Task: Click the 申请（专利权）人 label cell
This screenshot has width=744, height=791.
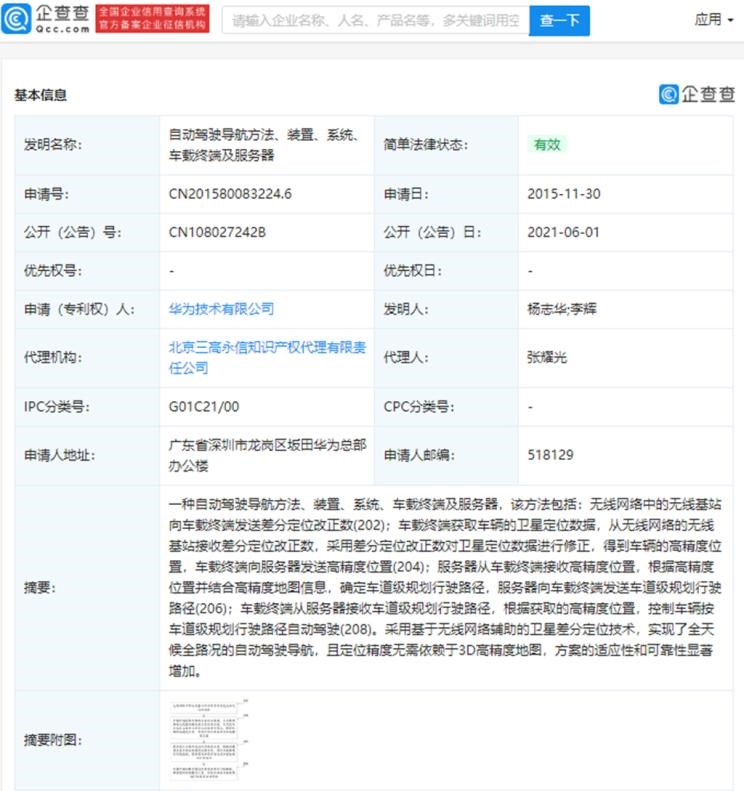Action: click(87, 309)
